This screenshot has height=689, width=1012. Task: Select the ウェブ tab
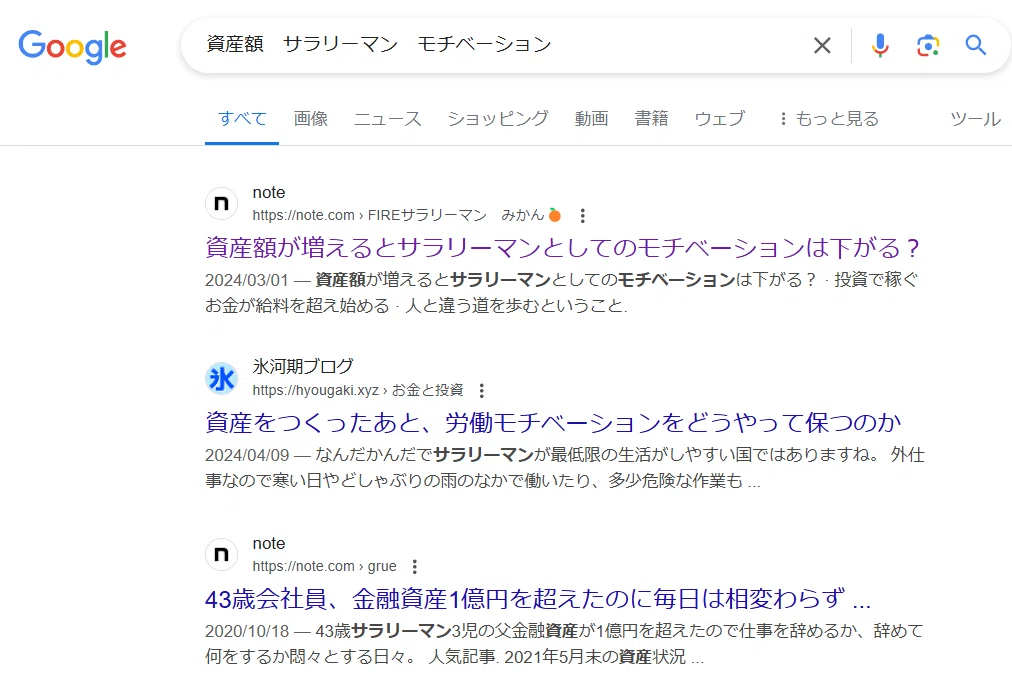(x=720, y=119)
